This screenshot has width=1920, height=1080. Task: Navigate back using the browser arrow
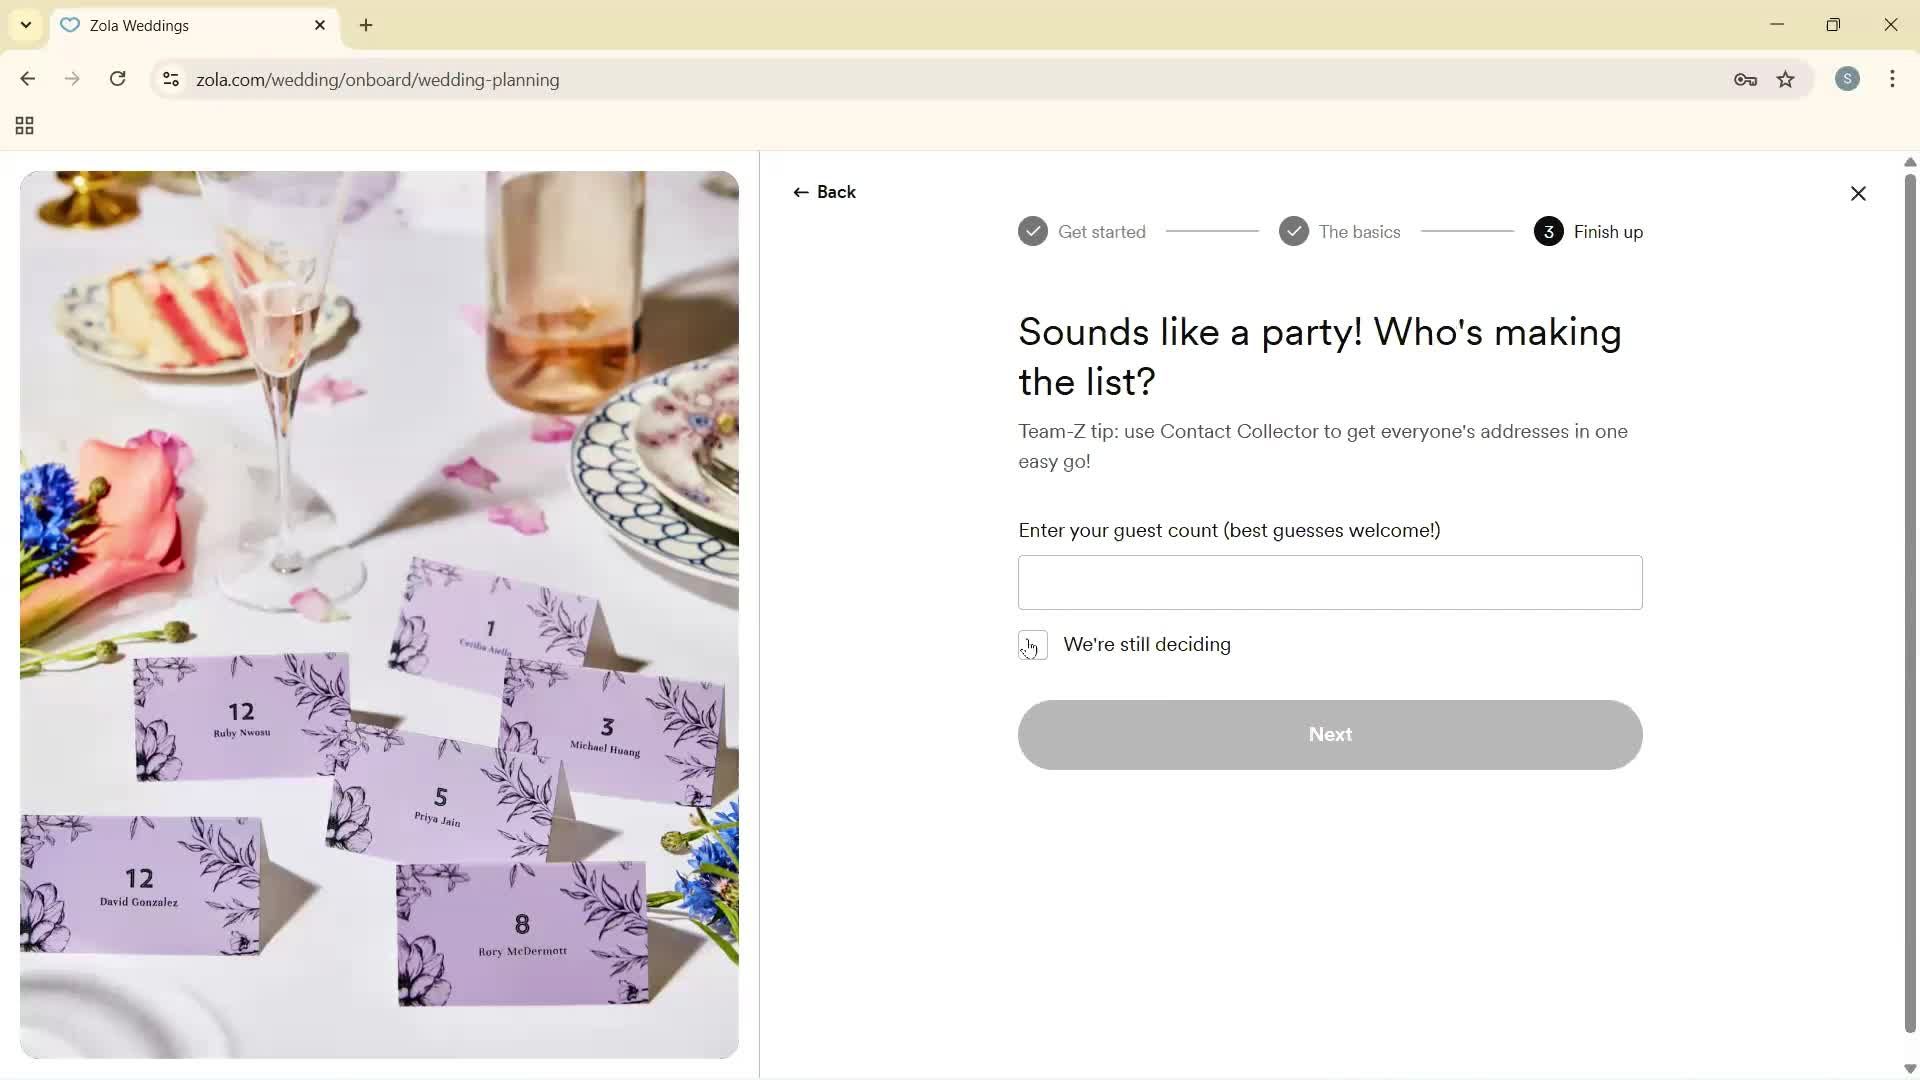pyautogui.click(x=27, y=79)
